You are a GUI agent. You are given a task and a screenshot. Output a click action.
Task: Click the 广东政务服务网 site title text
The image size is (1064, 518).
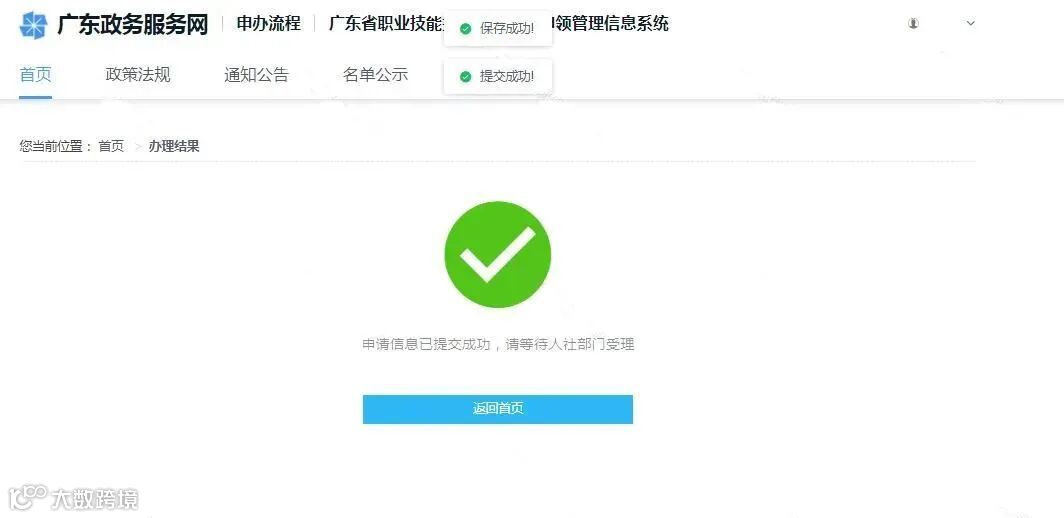click(132, 24)
